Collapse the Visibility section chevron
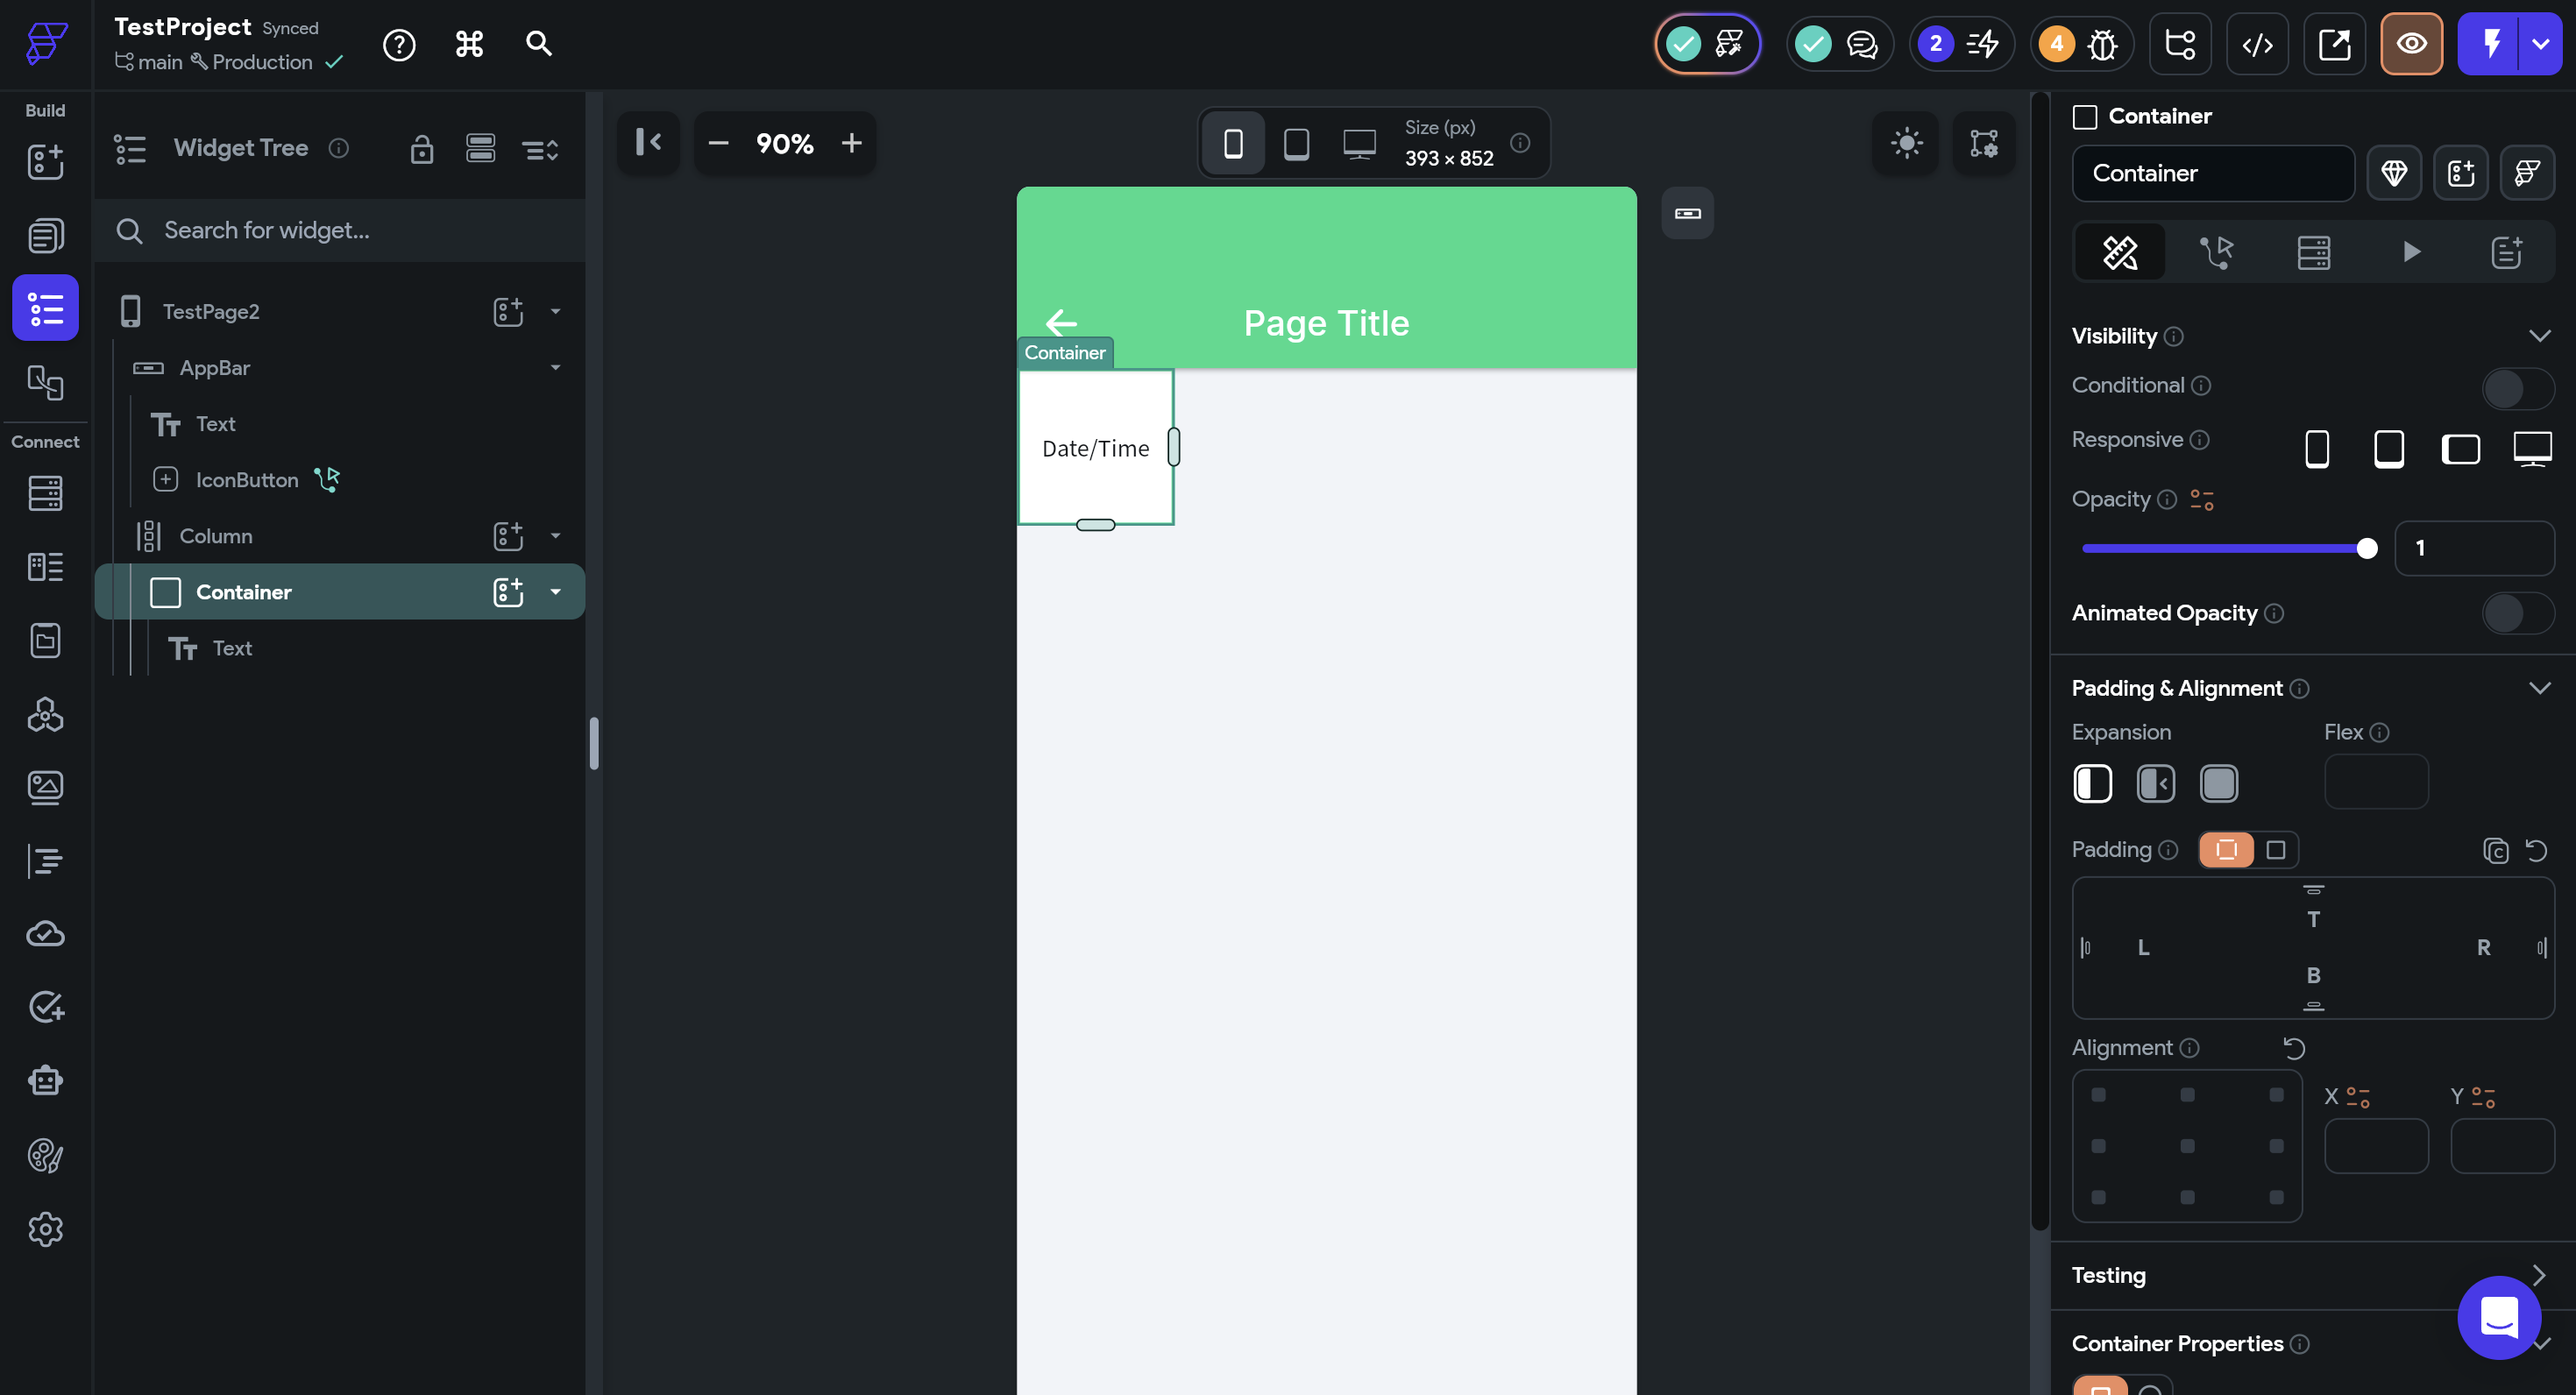This screenshot has height=1395, width=2576. (x=2538, y=336)
